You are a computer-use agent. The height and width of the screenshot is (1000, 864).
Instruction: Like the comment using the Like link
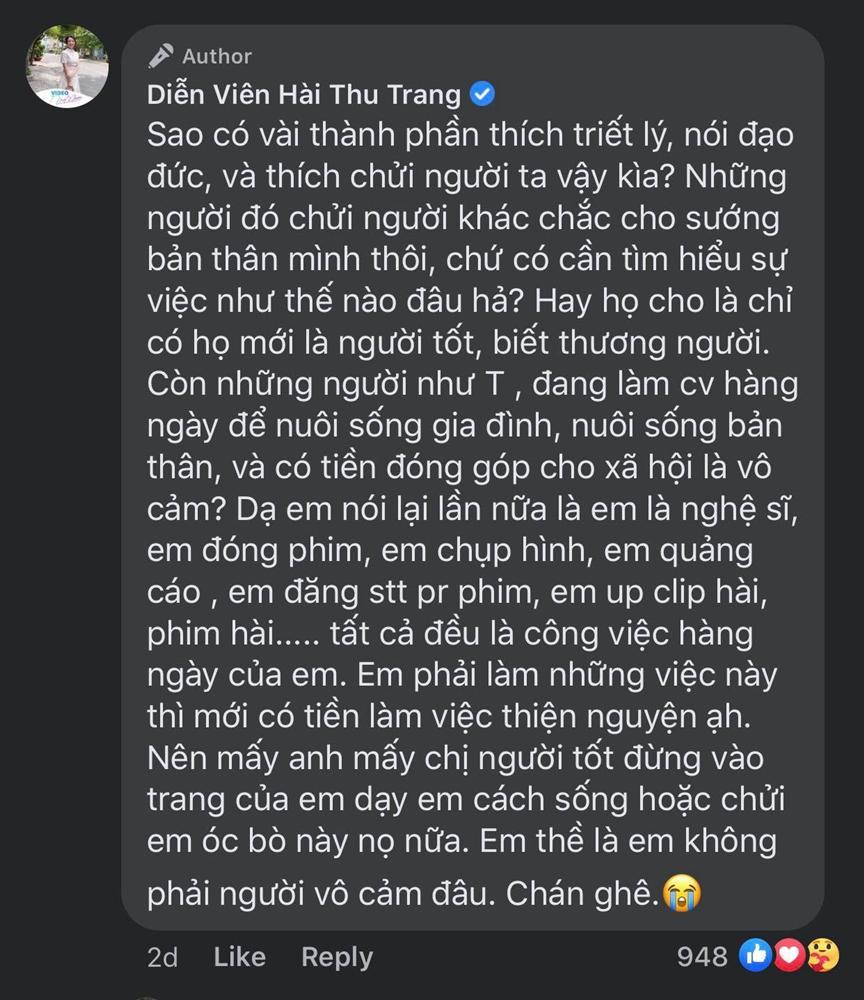click(x=238, y=957)
